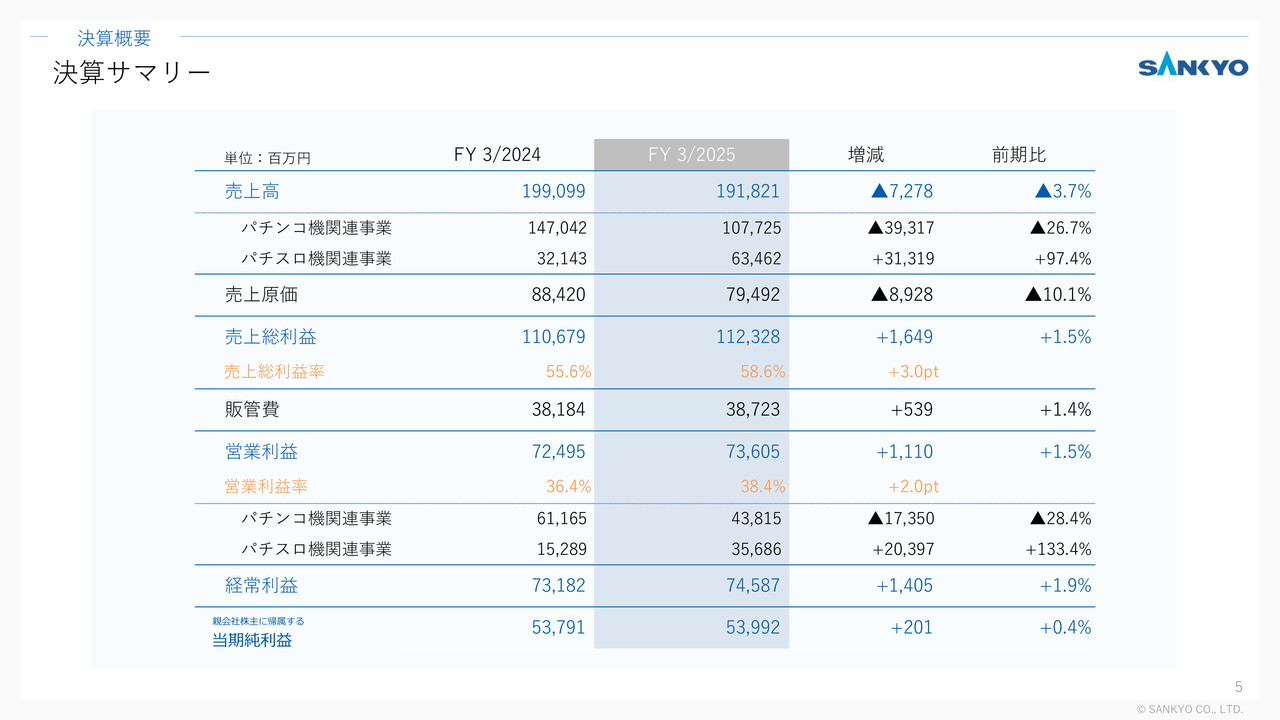Select the ▲3.7% ratio value
Viewport: 1280px width, 720px height.
[1063, 191]
